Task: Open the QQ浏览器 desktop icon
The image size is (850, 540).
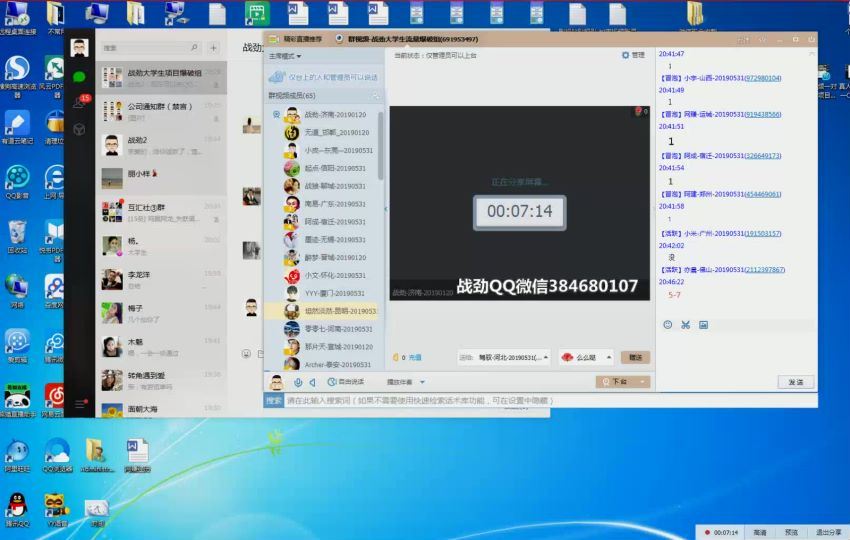Action: coord(57,454)
